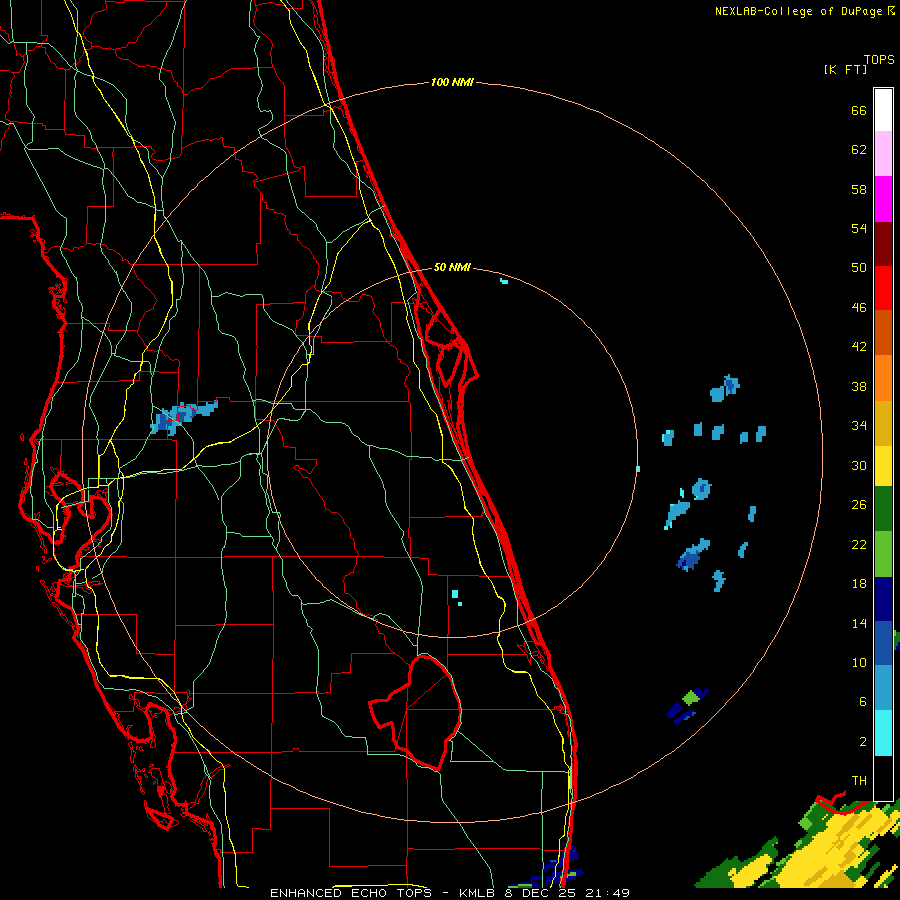900x900 pixels.
Task: Pick the light pink legend swatch
Action: tap(883, 153)
